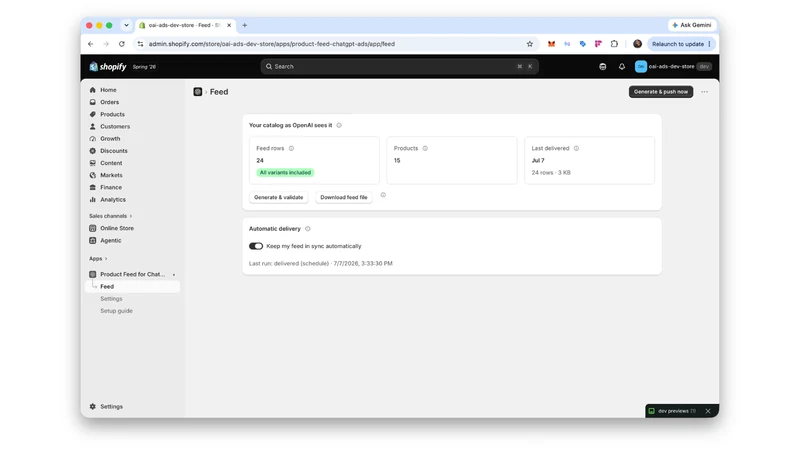Open Chrome profile avatar
The height and width of the screenshot is (450, 800).
(x=637, y=44)
